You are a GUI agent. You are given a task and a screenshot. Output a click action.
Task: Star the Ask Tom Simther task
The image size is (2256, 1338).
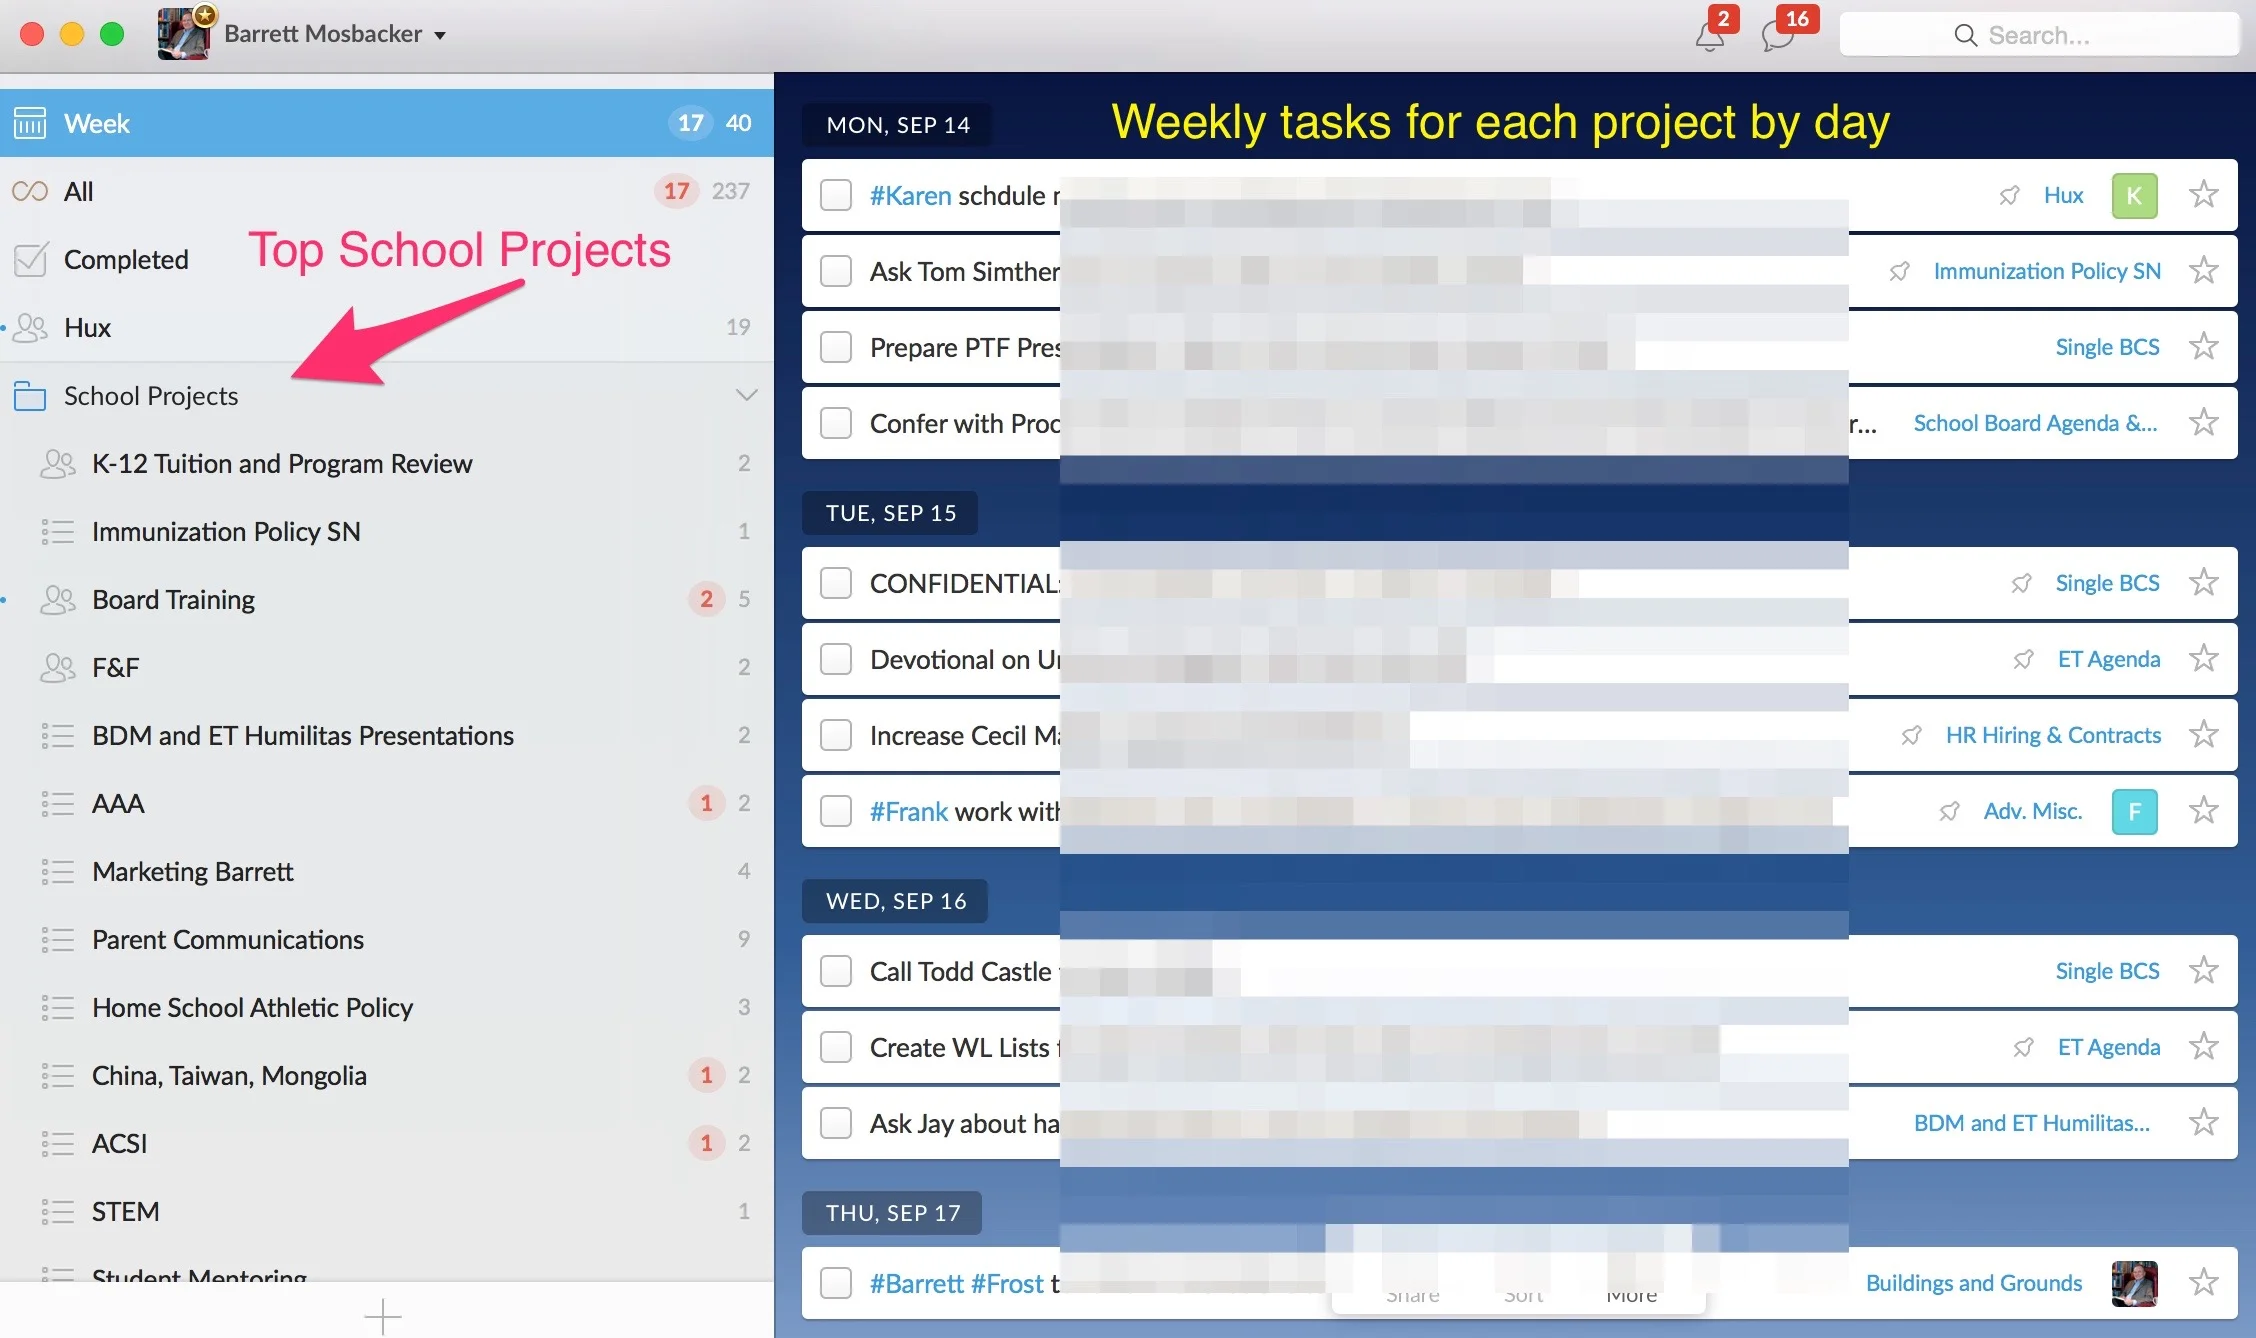tap(2203, 271)
